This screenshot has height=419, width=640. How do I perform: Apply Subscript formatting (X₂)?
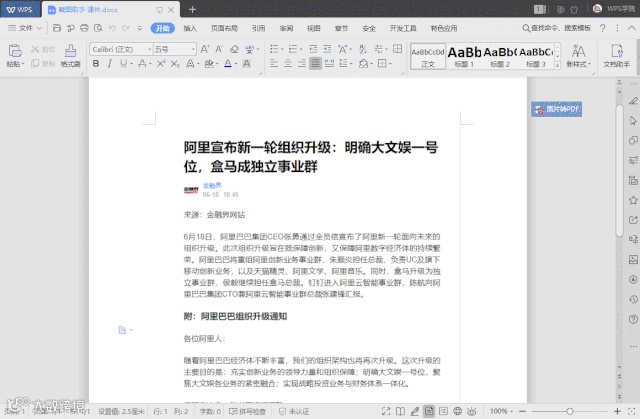[175, 63]
